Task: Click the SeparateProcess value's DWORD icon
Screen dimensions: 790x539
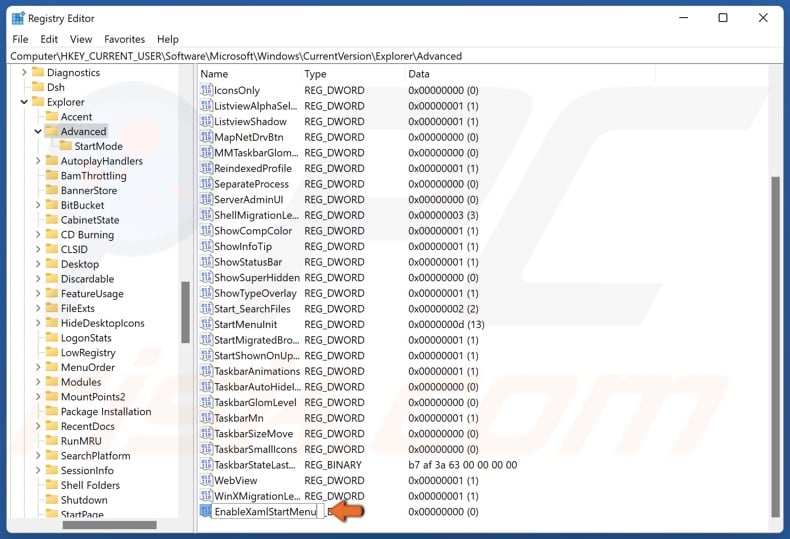Action: pos(206,184)
